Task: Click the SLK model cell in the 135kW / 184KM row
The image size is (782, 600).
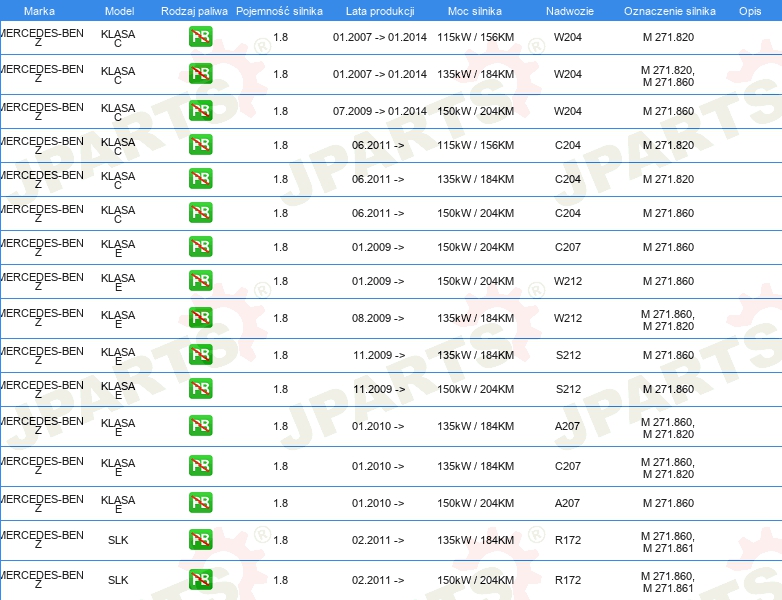Action: tap(118, 540)
